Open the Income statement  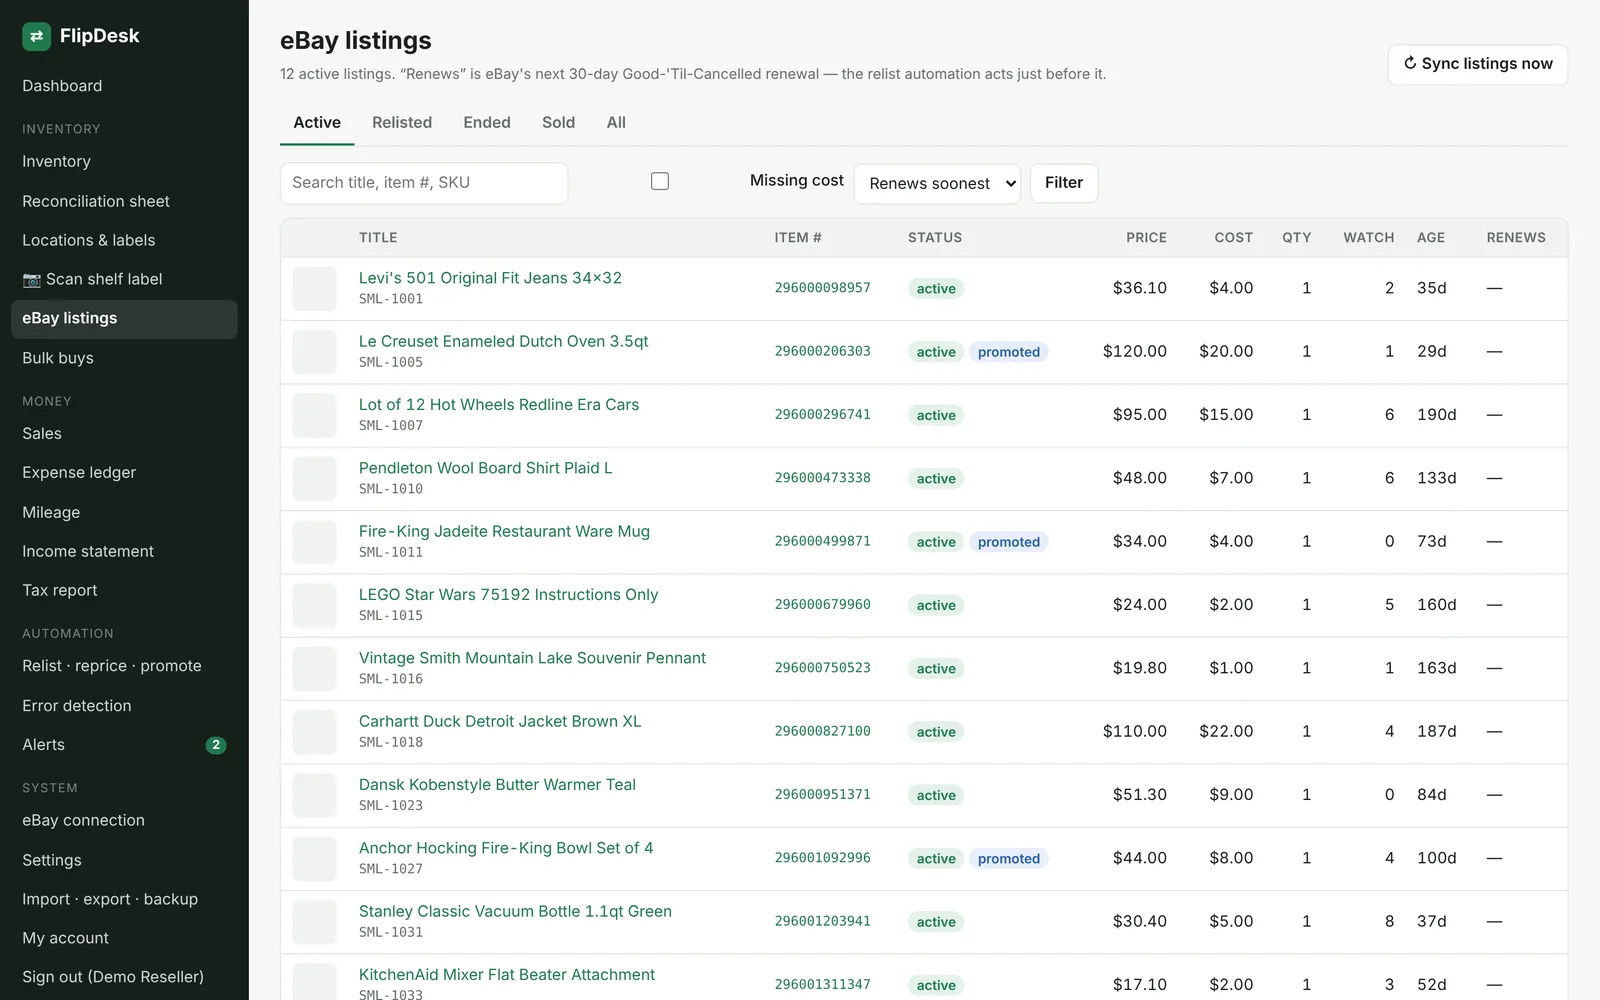[124, 551]
